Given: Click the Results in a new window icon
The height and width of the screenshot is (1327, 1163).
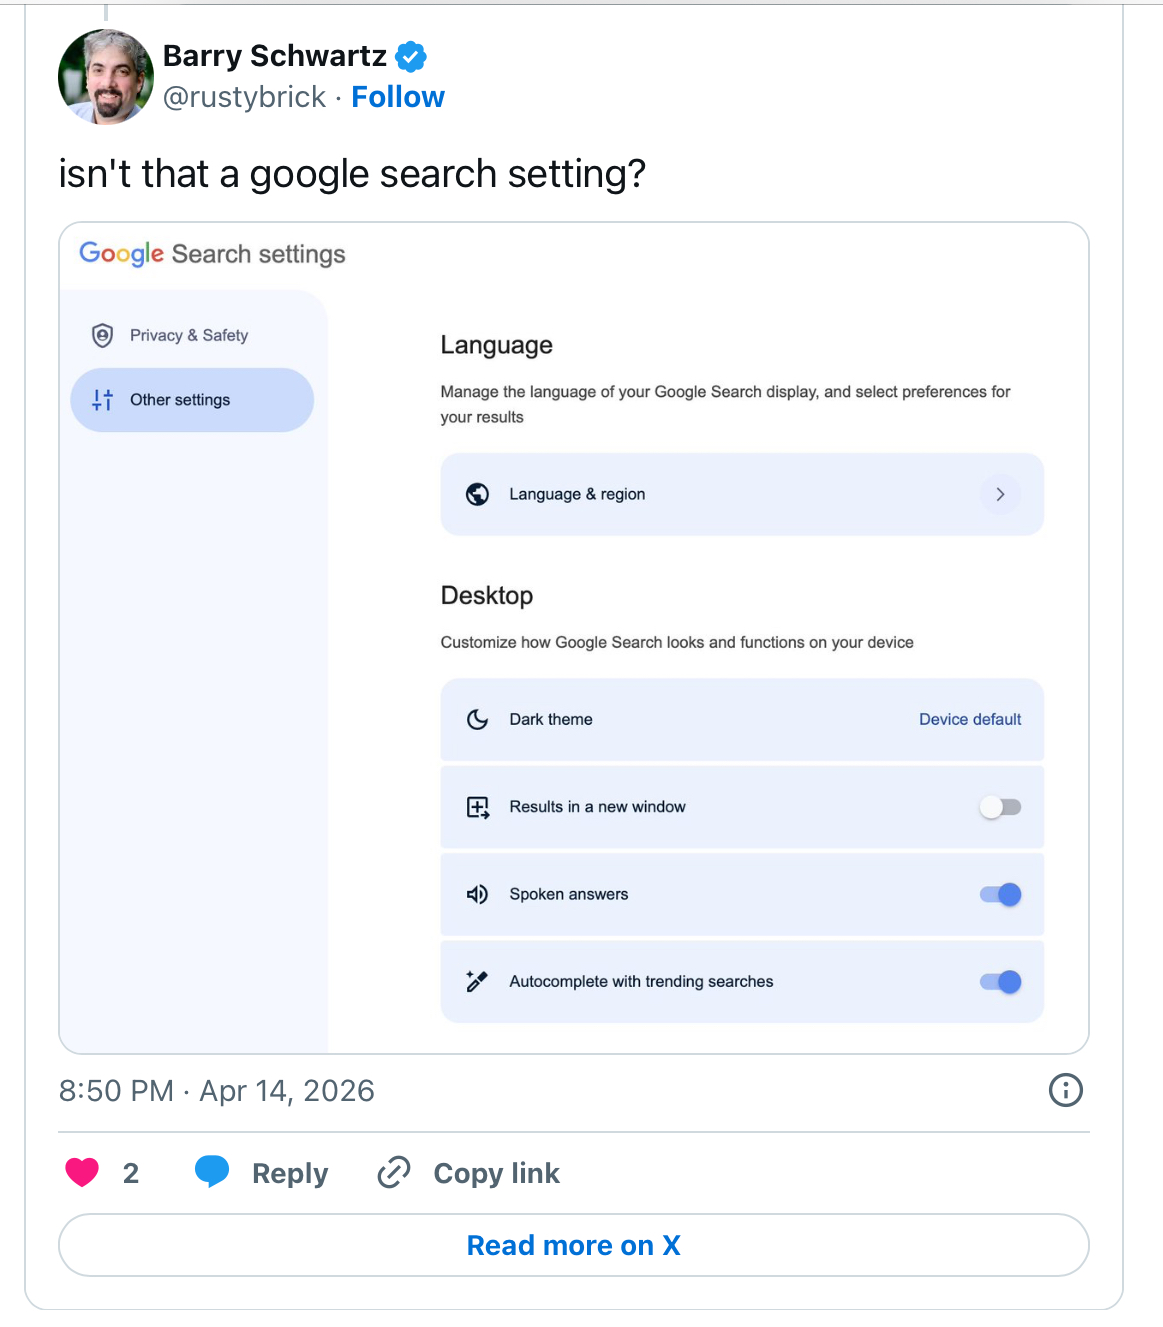Looking at the screenshot, I should coord(478,806).
